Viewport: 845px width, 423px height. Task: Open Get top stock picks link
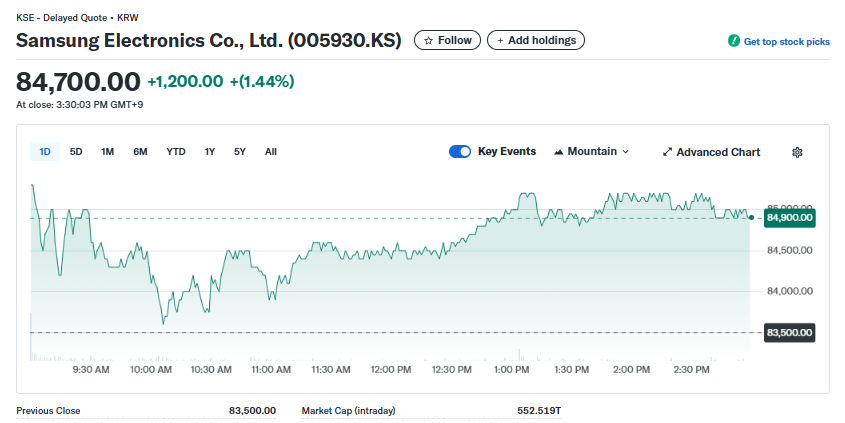click(786, 41)
